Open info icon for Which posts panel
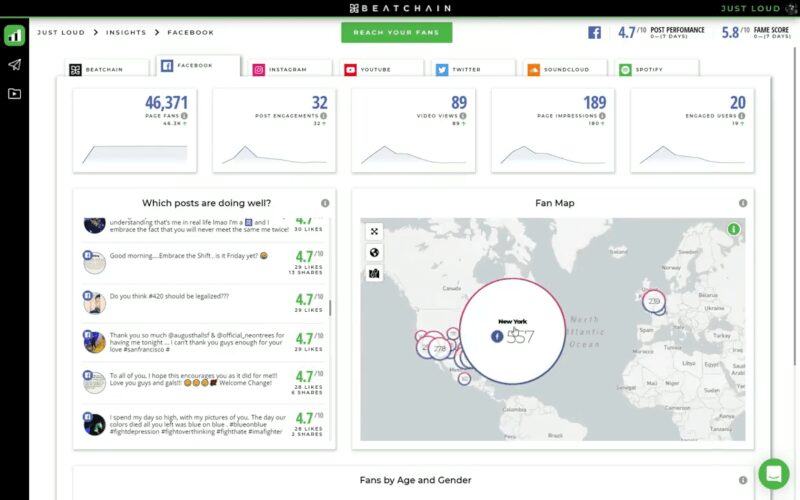Viewport: 800px width, 500px height. pos(325,203)
